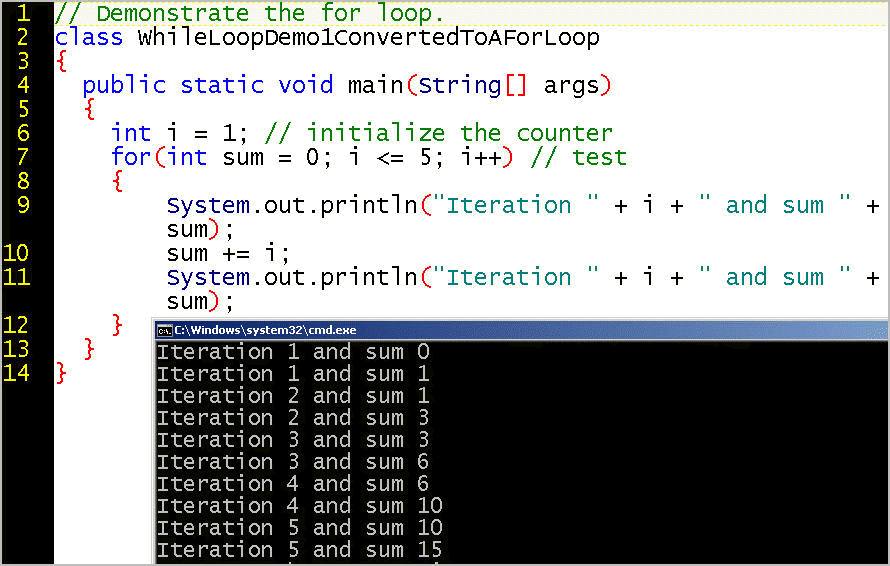The image size is (890, 566).
Task: Click the "// test" comment
Action: [578, 157]
